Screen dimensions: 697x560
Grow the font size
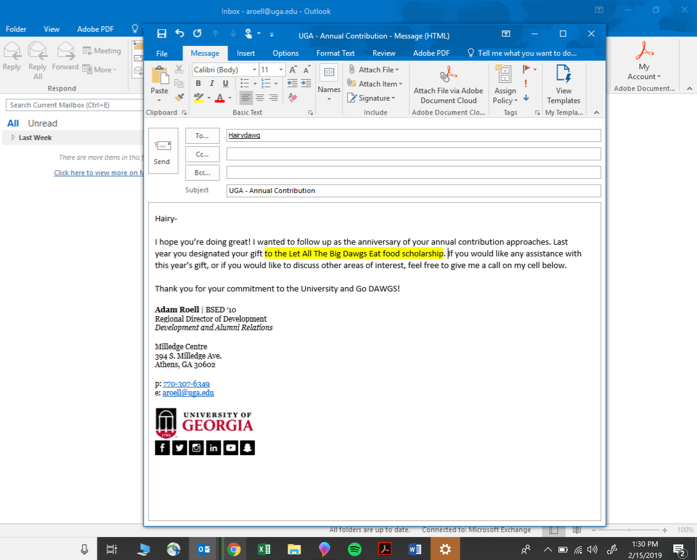click(x=293, y=70)
